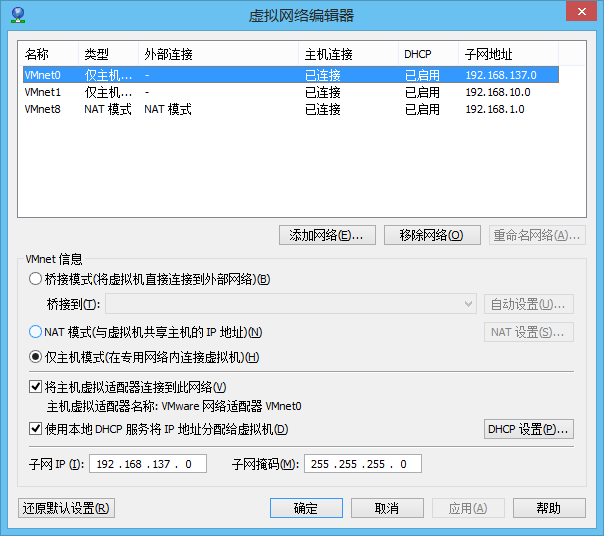The width and height of the screenshot is (604, 536).
Task: Click the Virtual Network Editor title bar icon
Action: pos(18,15)
